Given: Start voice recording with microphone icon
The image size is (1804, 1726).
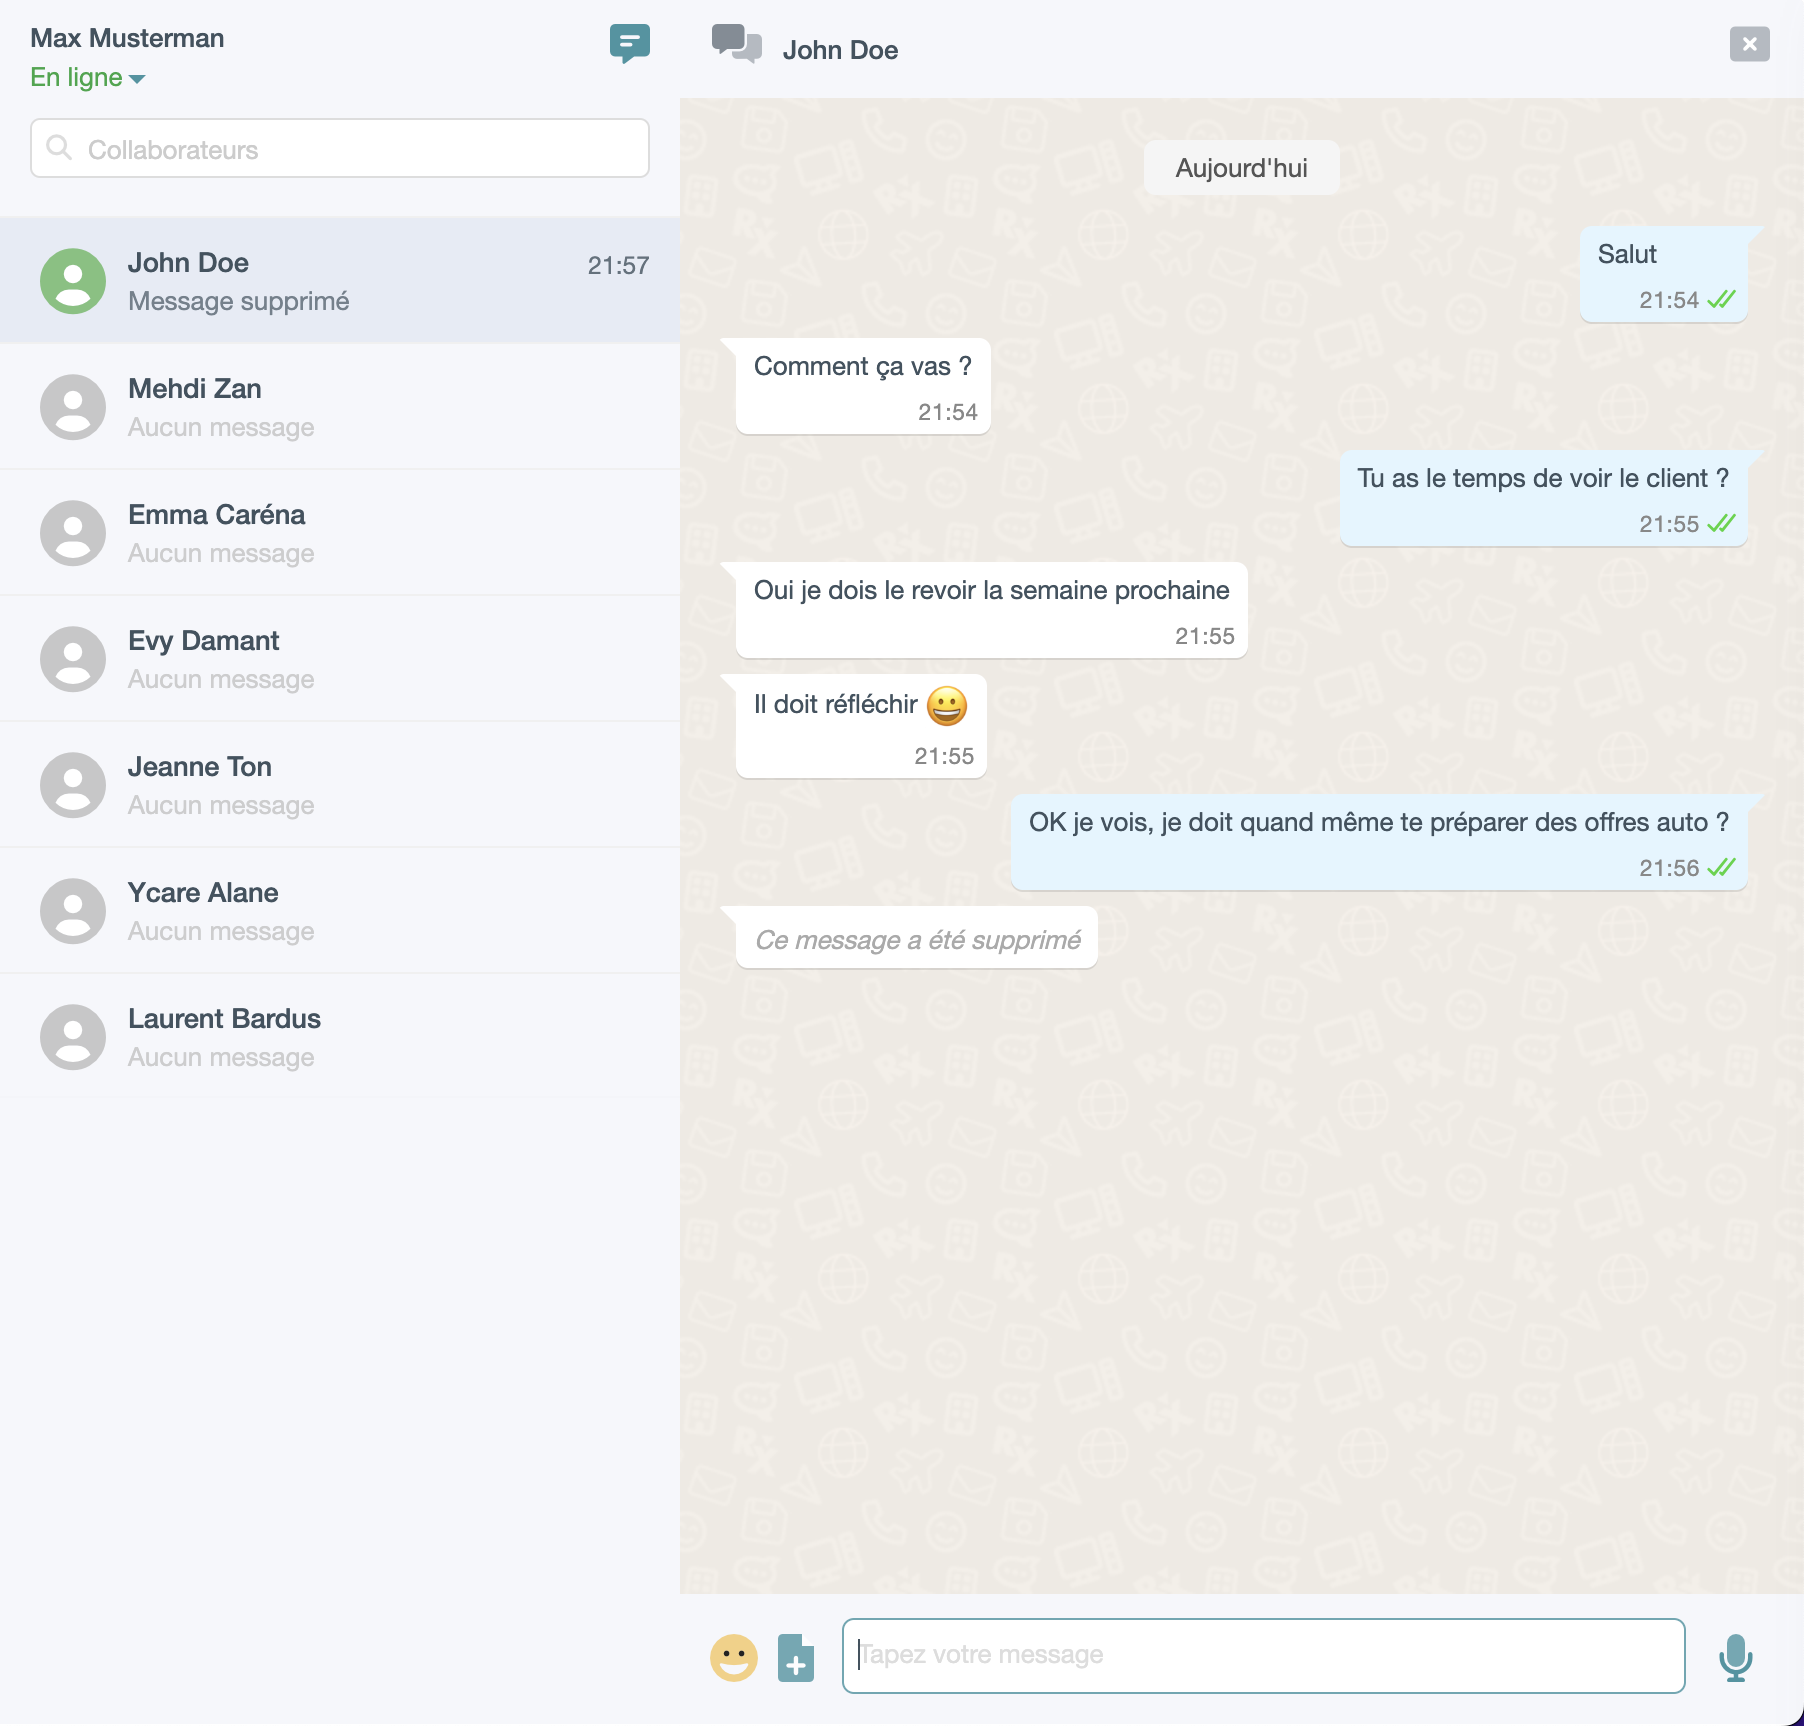Looking at the screenshot, I should point(1735,1657).
